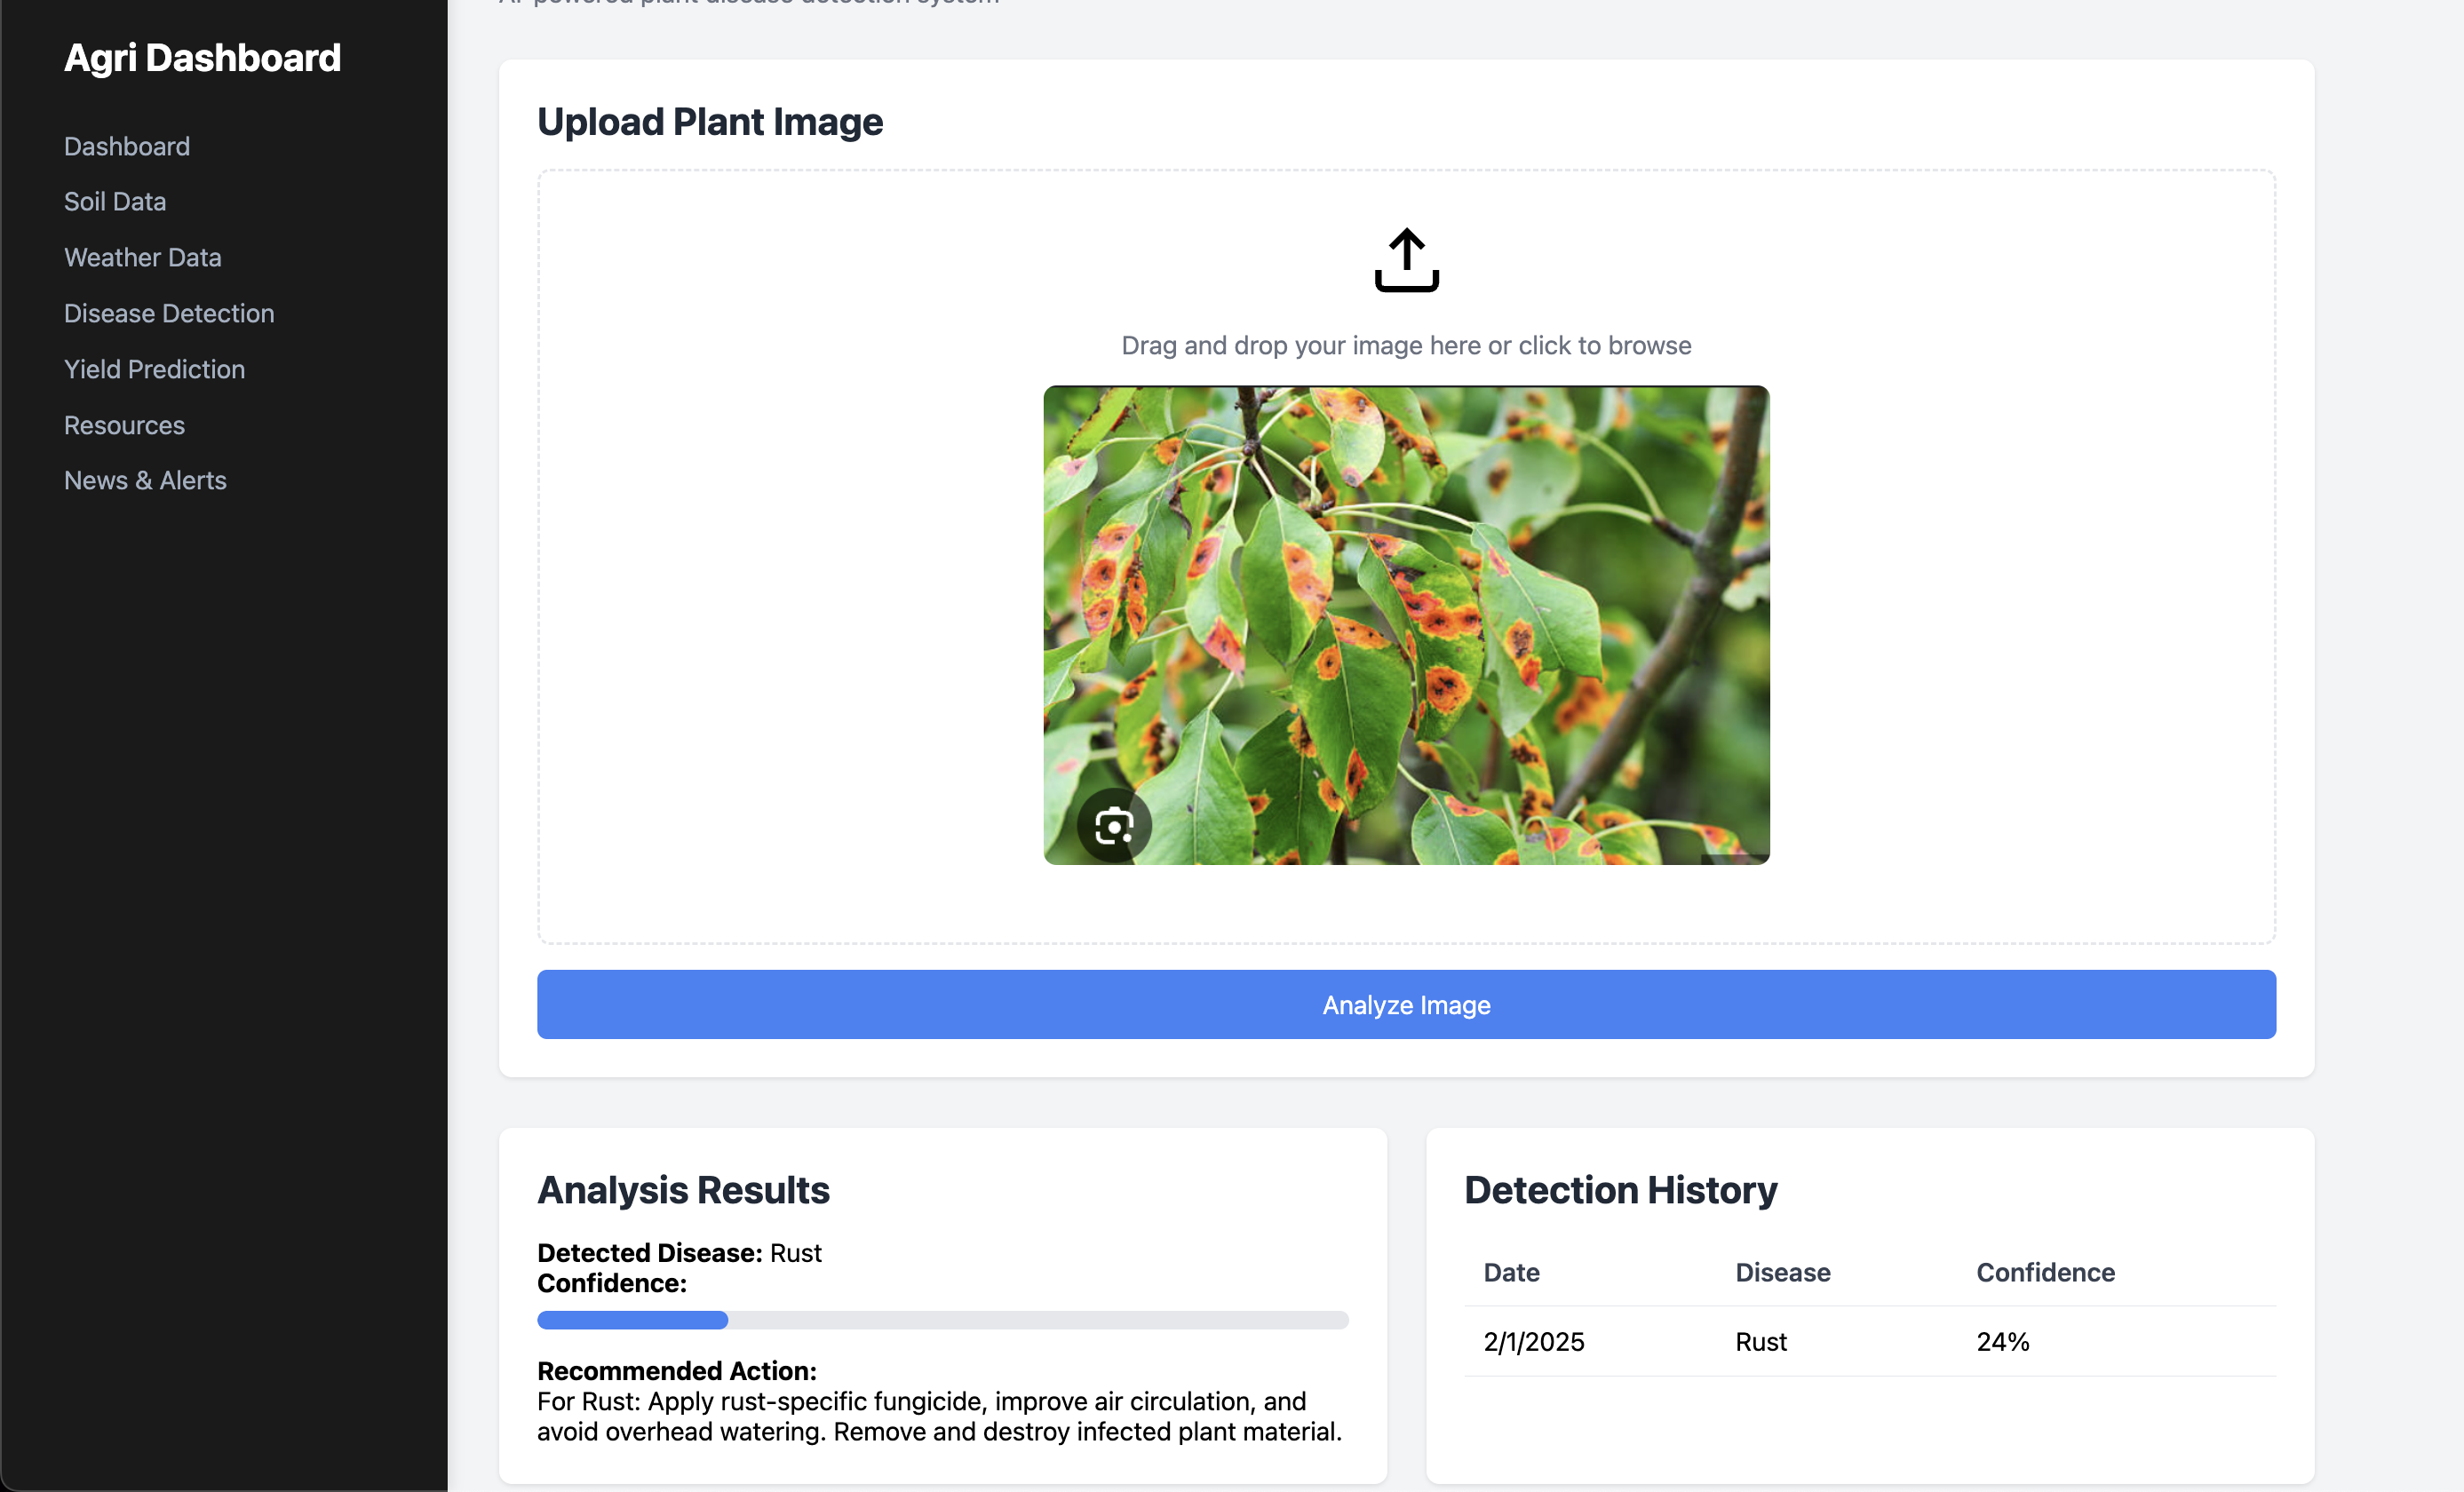Click the Detection History heading
2464x1492 pixels.
(1619, 1190)
